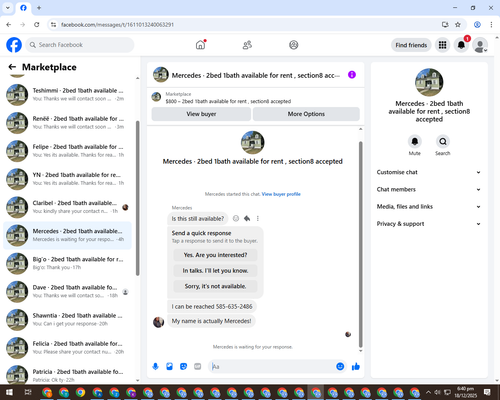Open the Chrome three-dot menu

tap(491, 25)
